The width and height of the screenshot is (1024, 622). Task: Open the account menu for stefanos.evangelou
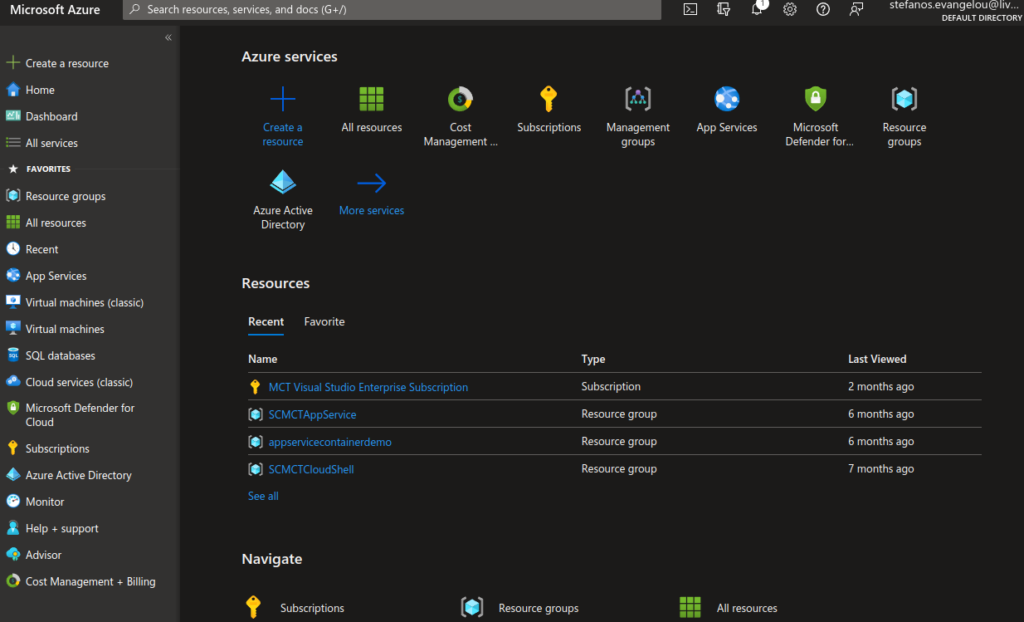[x=956, y=10]
